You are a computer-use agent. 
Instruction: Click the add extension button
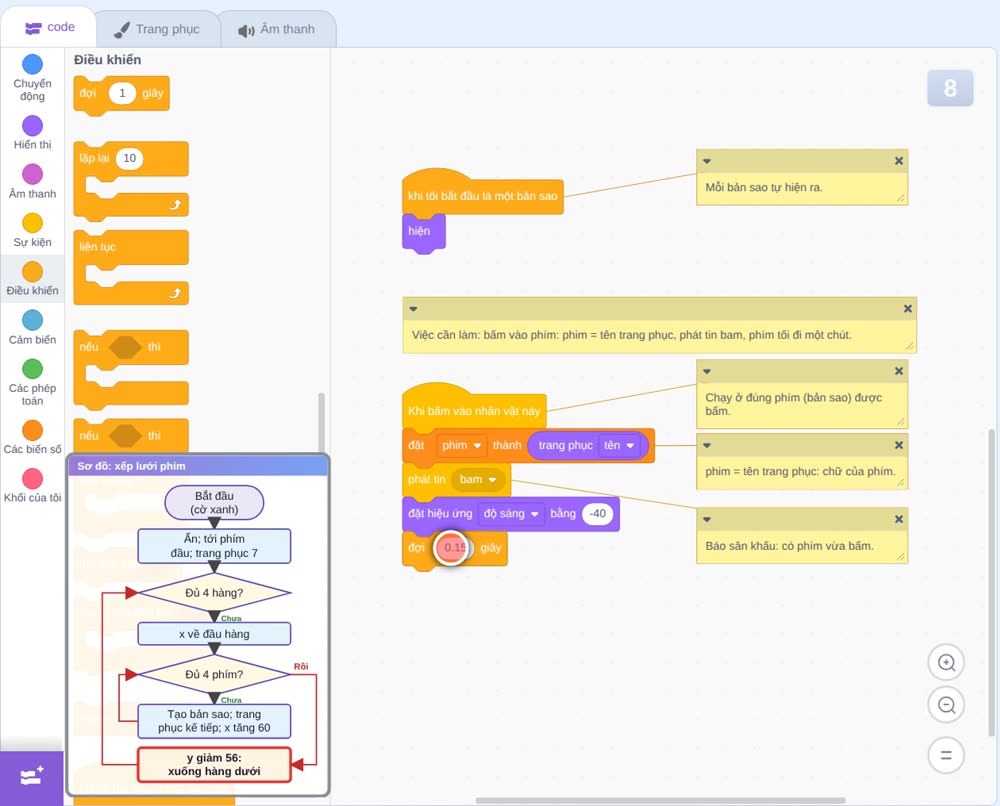click(32, 777)
